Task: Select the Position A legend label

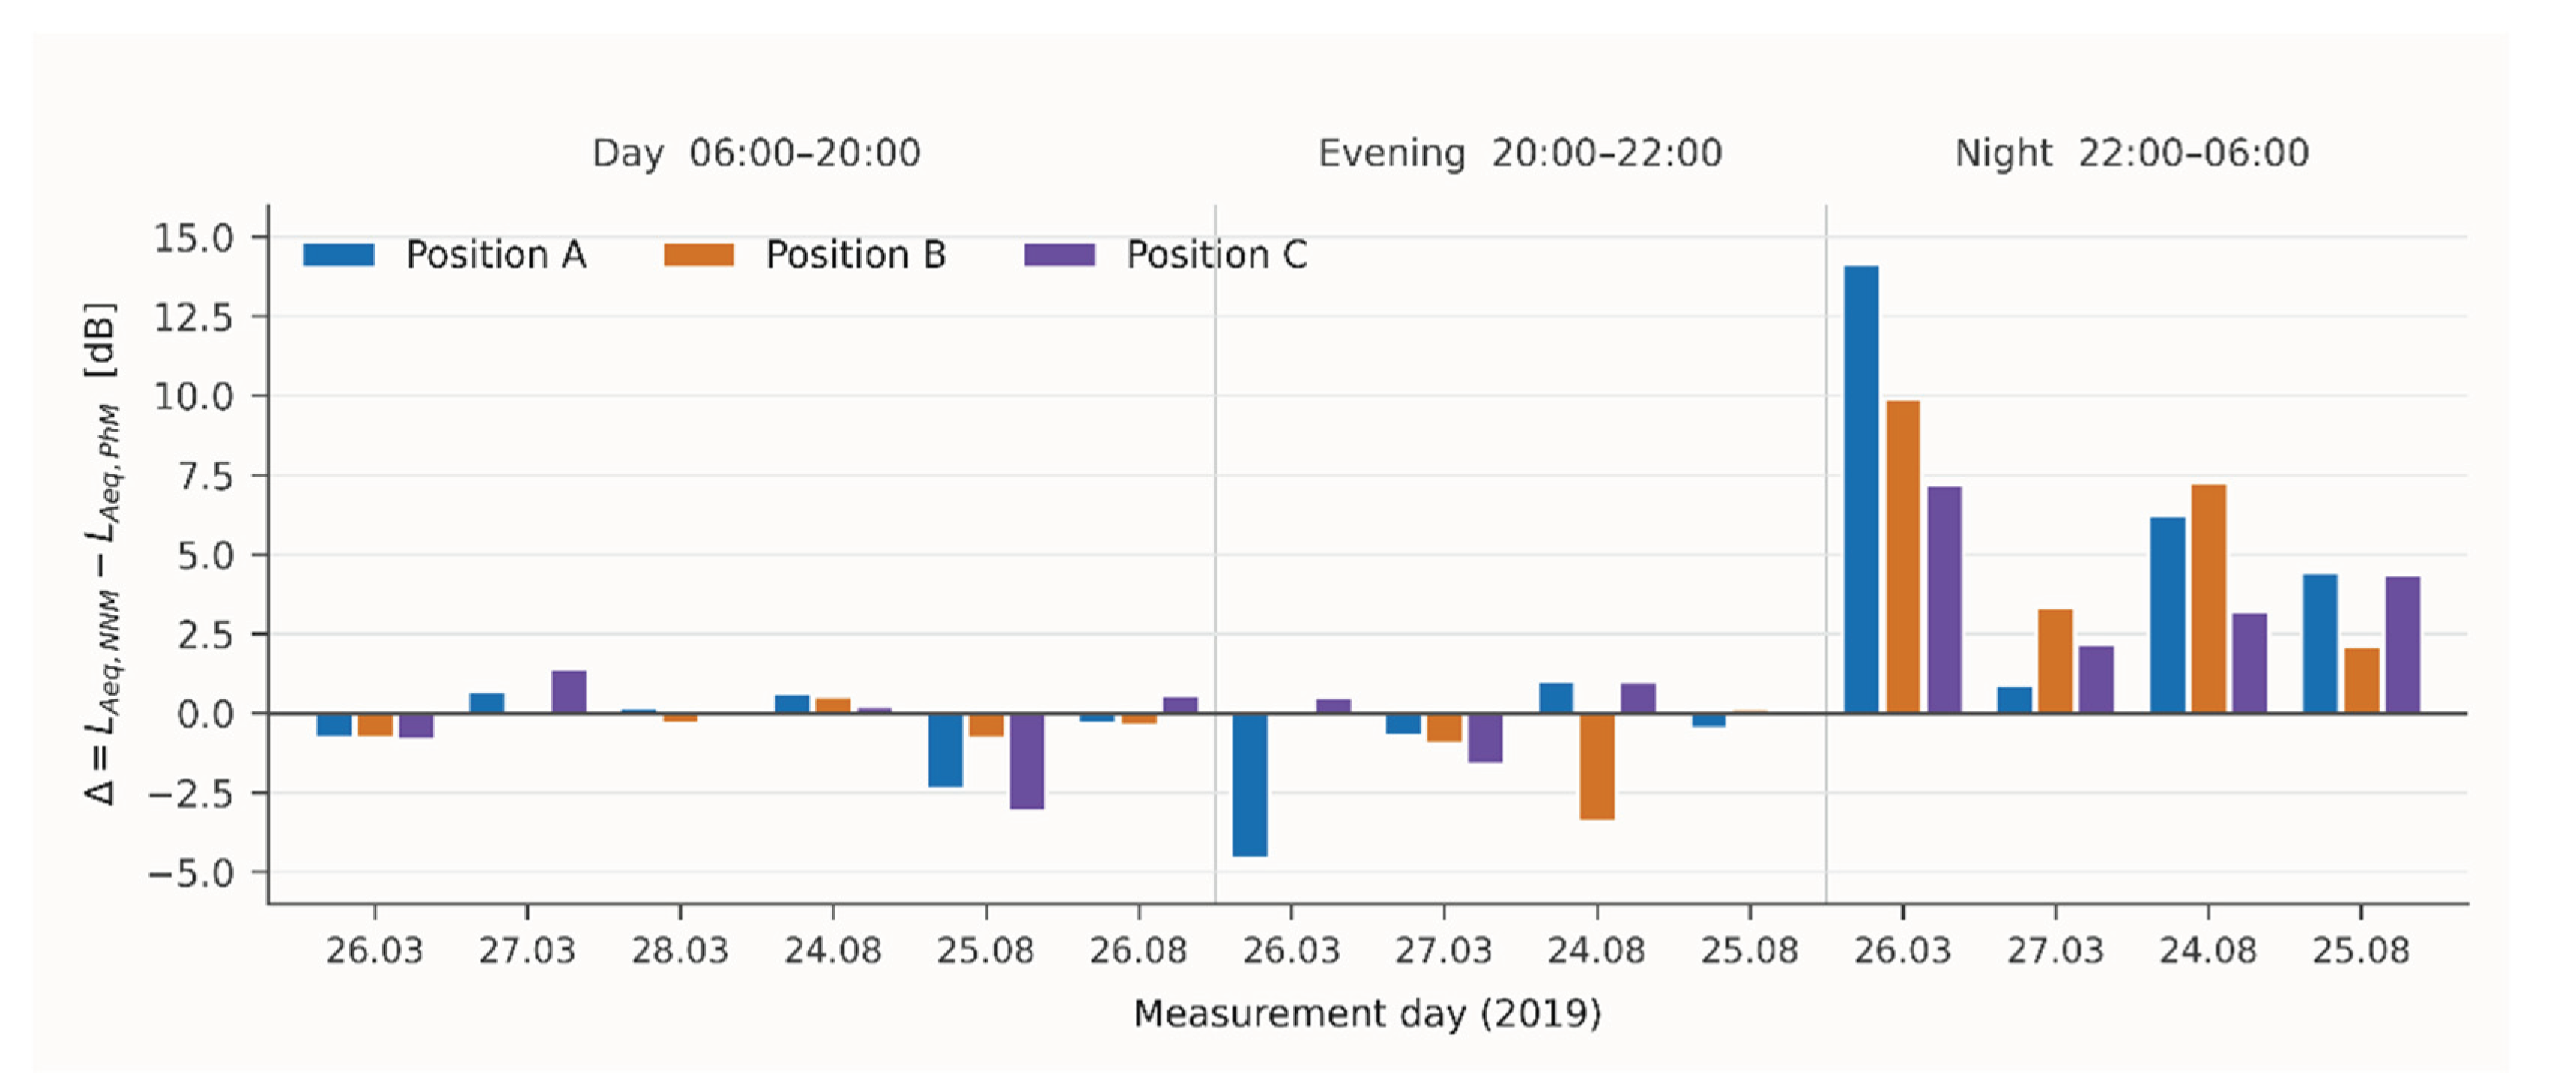Action: pyautogui.click(x=496, y=255)
